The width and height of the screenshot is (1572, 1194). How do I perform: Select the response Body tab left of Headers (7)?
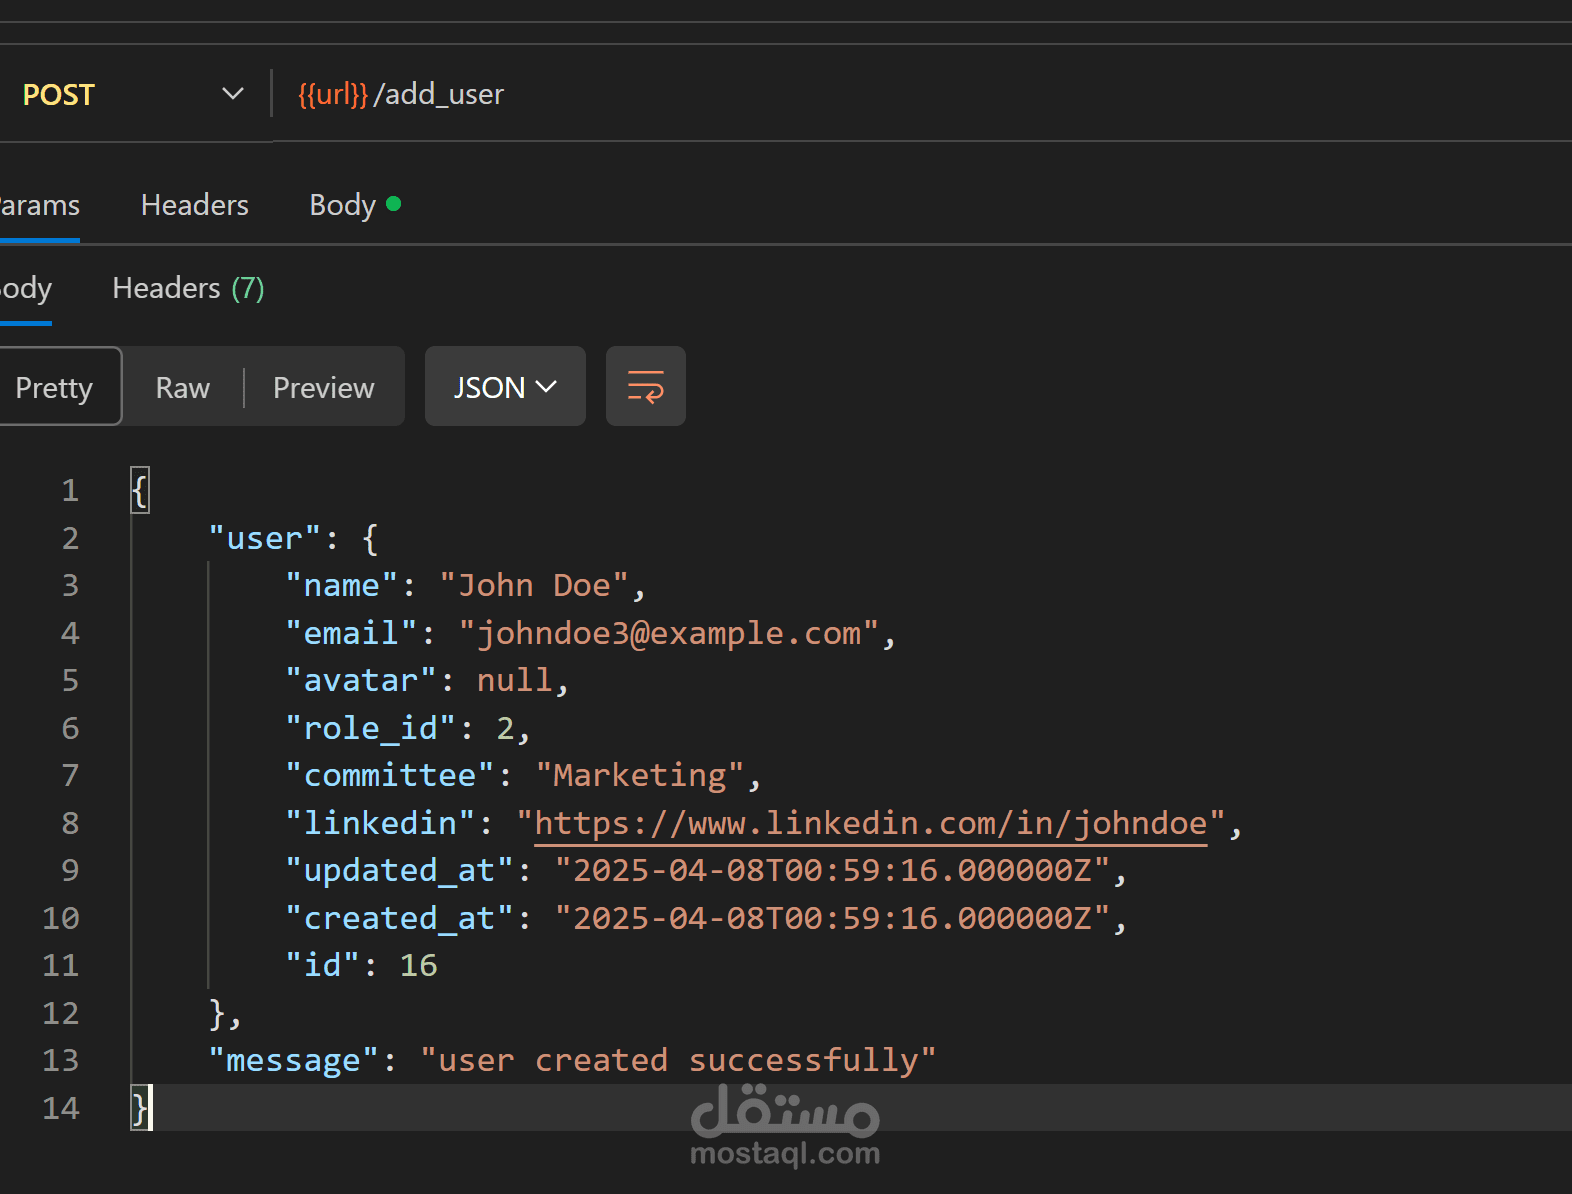click(x=25, y=288)
